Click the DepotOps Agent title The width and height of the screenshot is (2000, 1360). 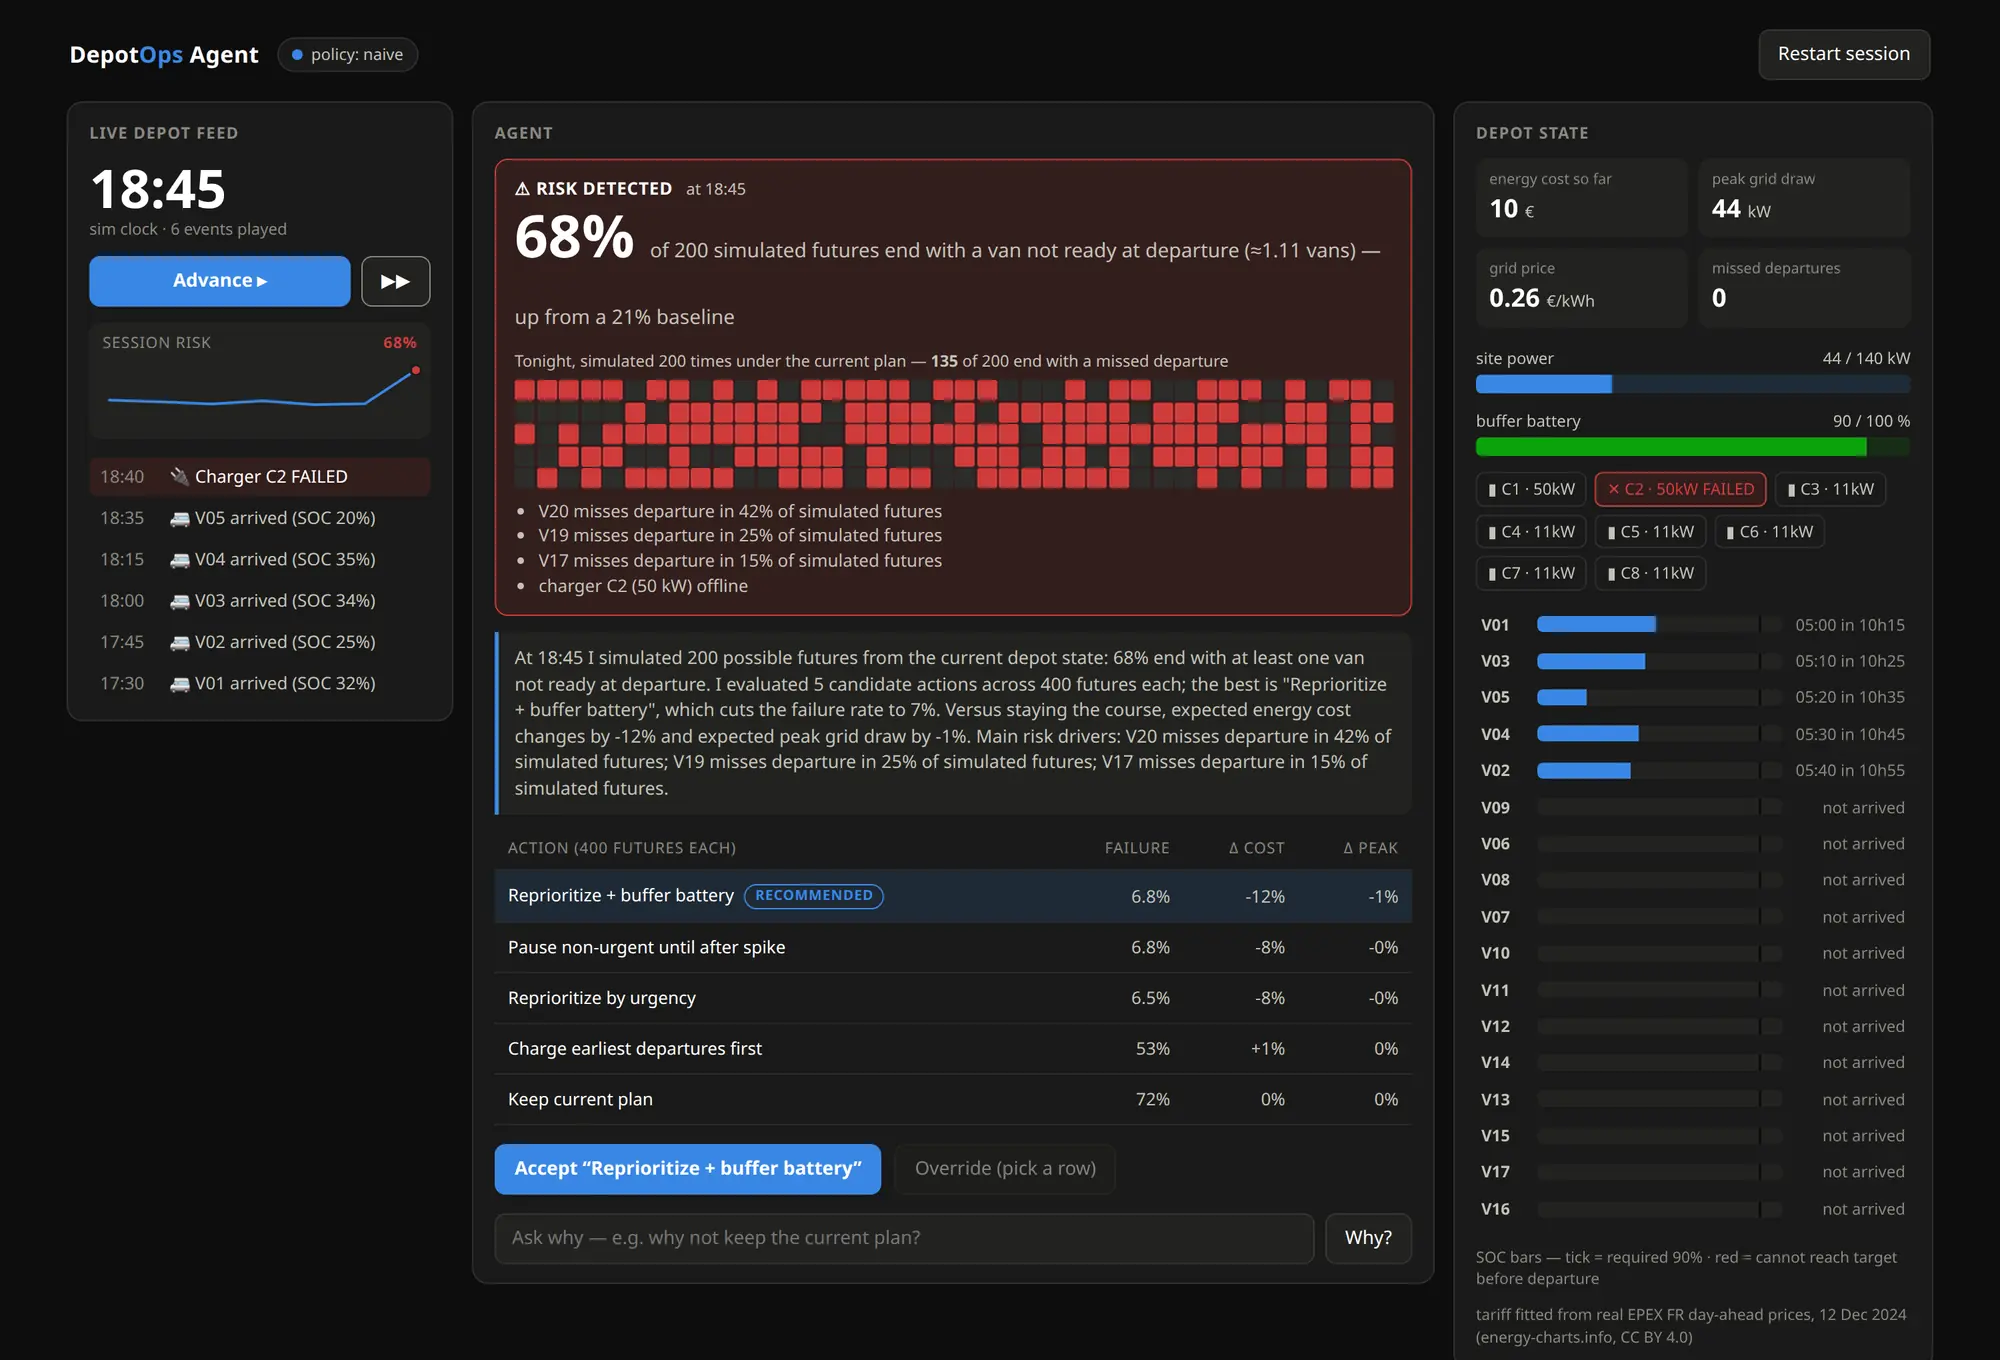click(164, 54)
